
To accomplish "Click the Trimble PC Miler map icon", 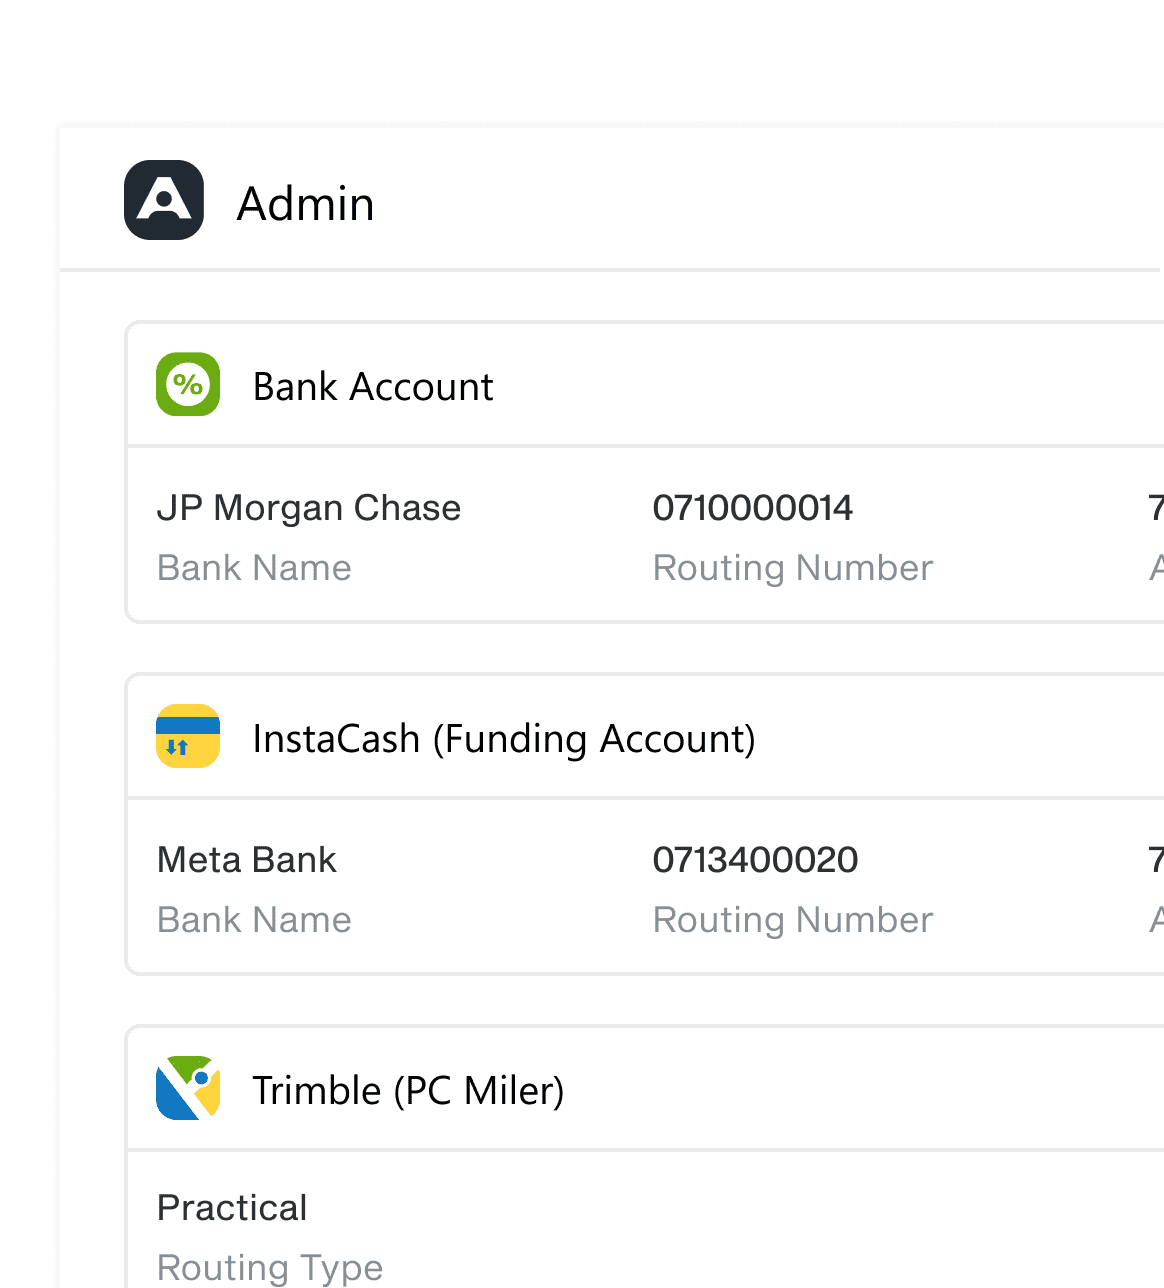I will pyautogui.click(x=188, y=1088).
